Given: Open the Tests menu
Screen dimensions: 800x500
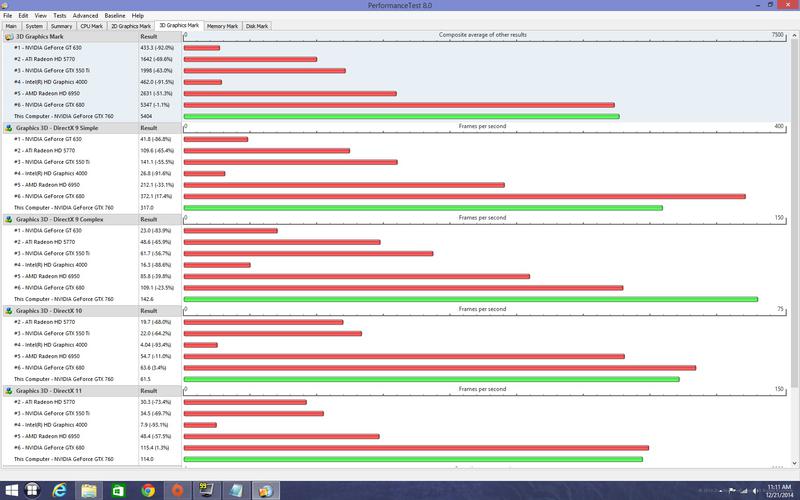Looking at the screenshot, I should click(x=60, y=16).
